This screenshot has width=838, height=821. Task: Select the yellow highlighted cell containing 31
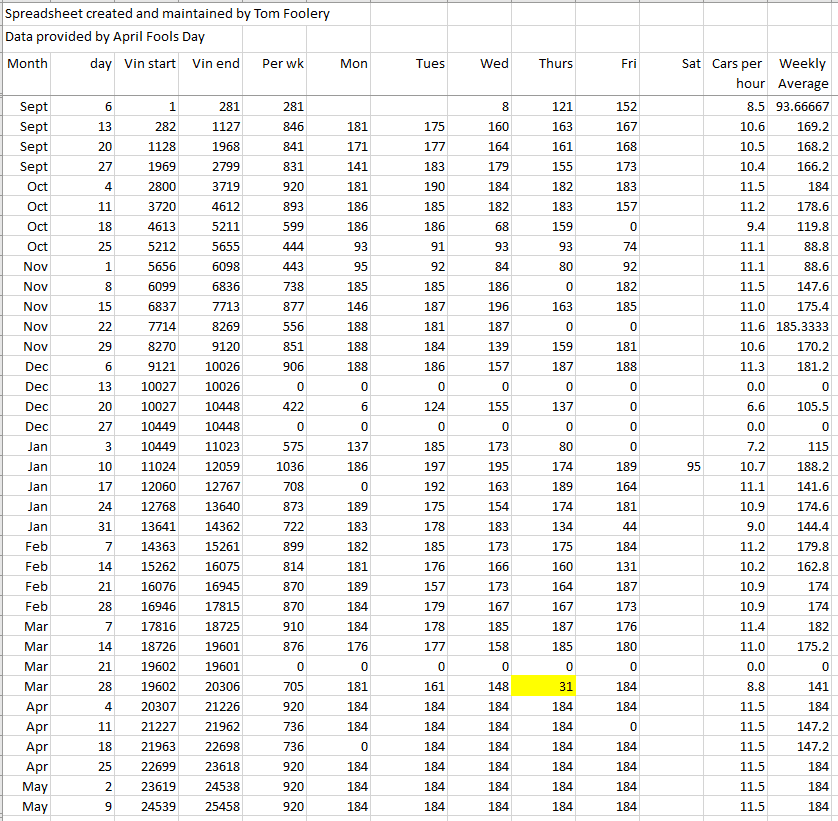tap(545, 686)
